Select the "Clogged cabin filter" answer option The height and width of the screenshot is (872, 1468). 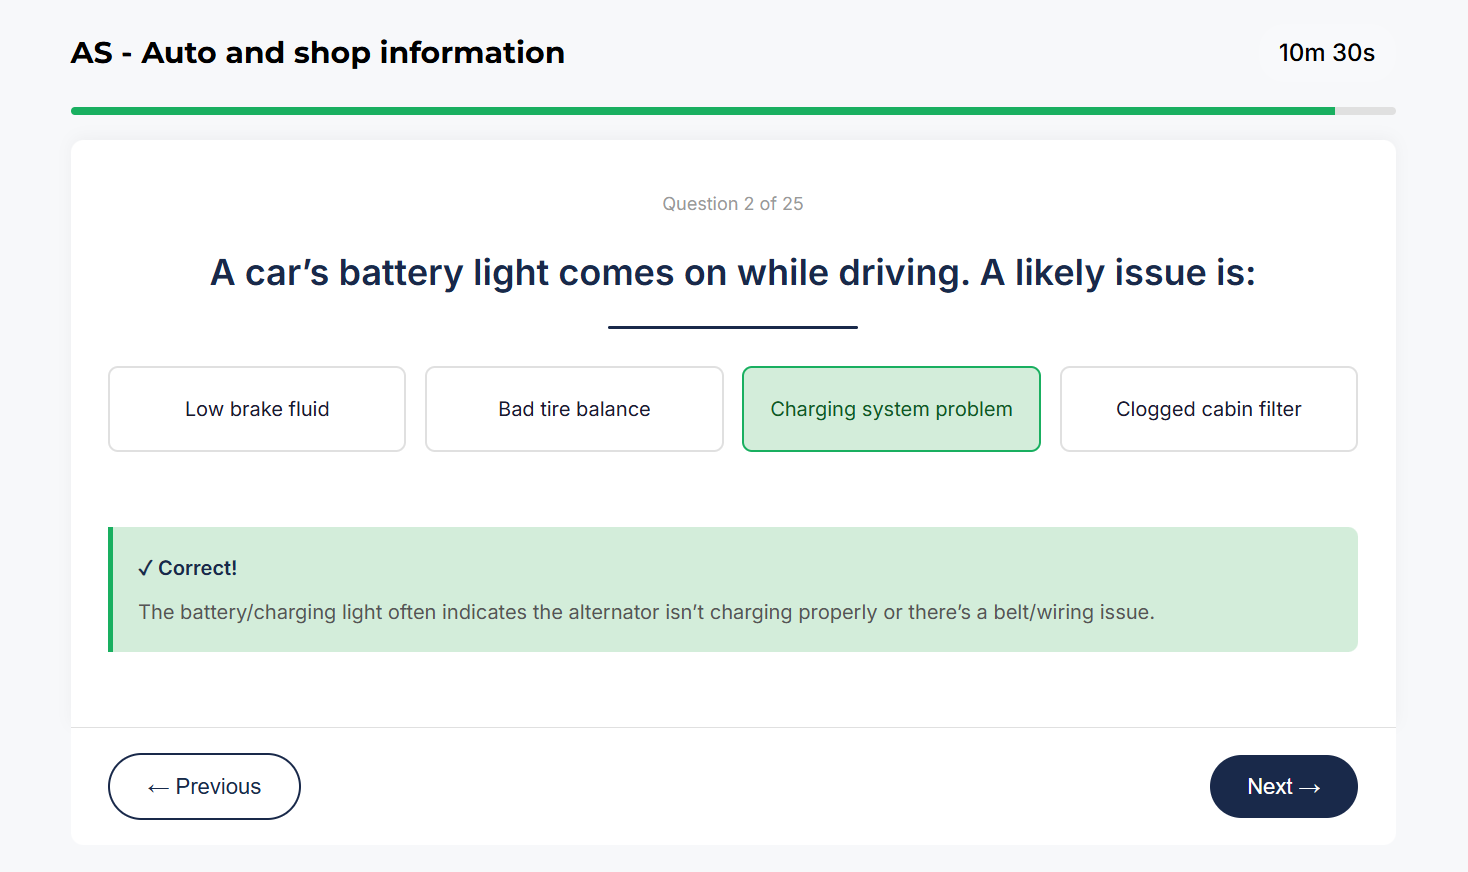(x=1208, y=409)
